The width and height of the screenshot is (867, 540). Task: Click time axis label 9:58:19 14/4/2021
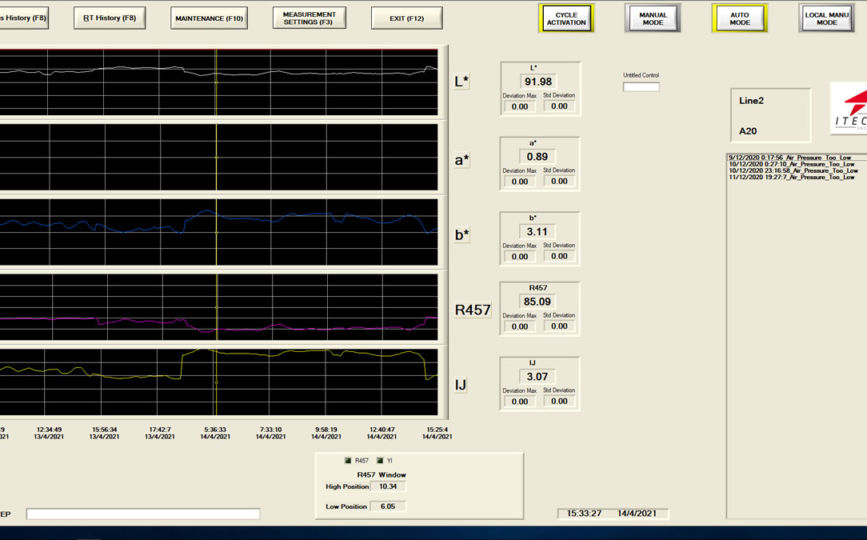(326, 433)
